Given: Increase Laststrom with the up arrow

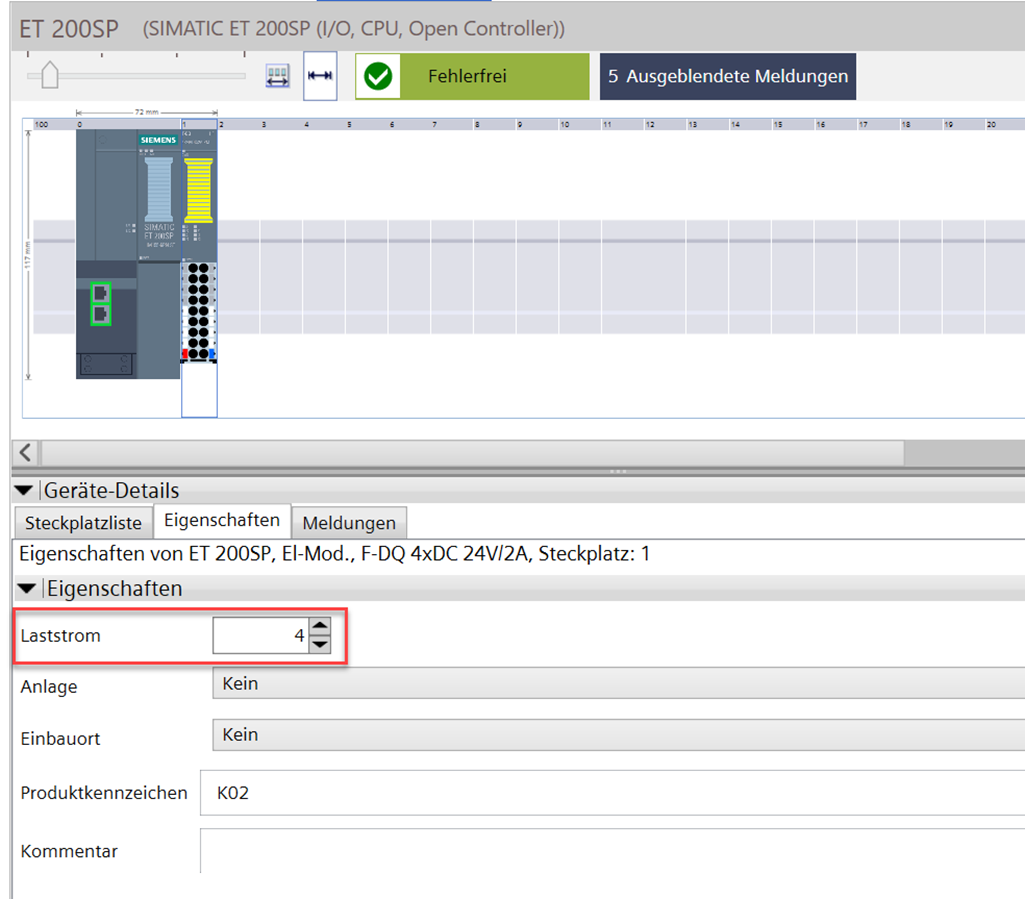Looking at the screenshot, I should point(319,627).
